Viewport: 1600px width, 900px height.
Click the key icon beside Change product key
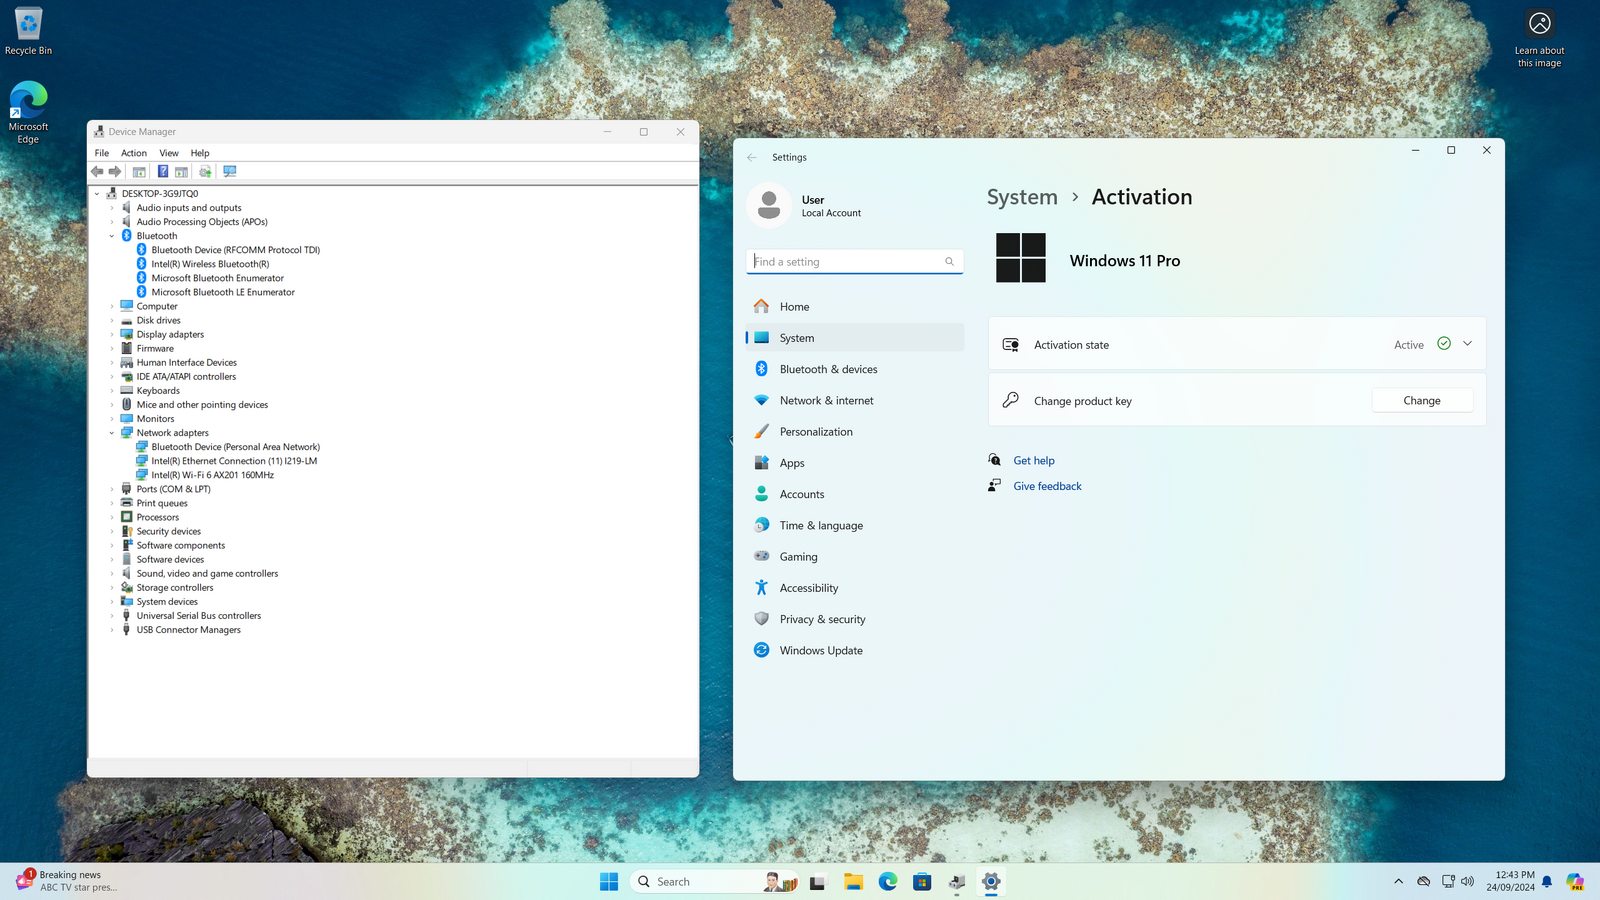point(1011,400)
